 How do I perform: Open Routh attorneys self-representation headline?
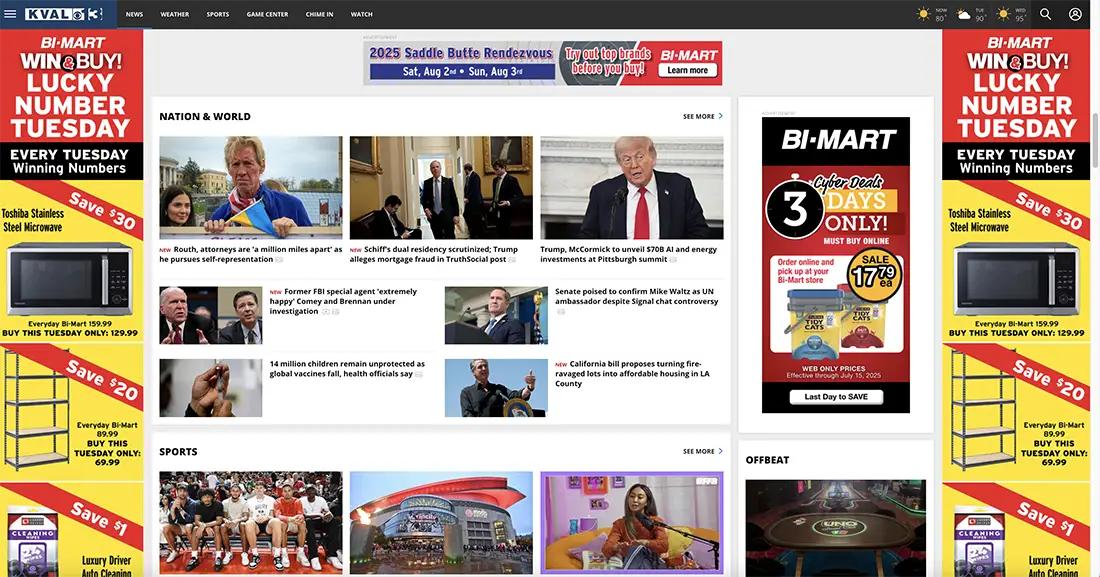pyautogui.click(x=251, y=254)
